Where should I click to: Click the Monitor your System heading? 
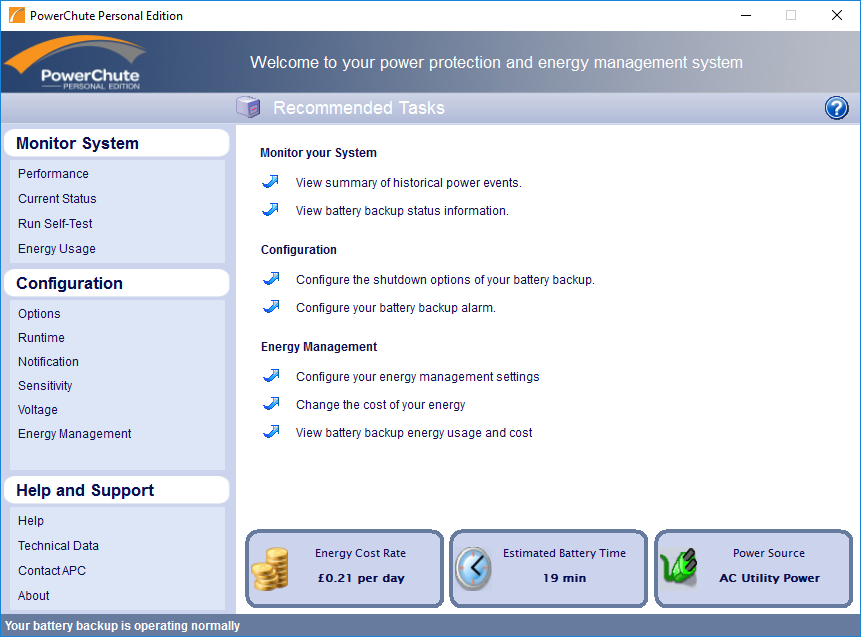pyautogui.click(x=318, y=153)
